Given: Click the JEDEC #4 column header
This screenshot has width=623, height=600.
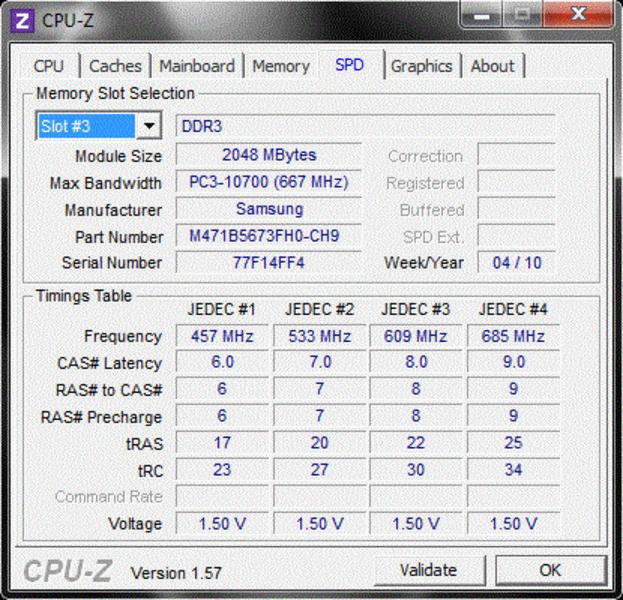Looking at the screenshot, I should coord(513,310).
